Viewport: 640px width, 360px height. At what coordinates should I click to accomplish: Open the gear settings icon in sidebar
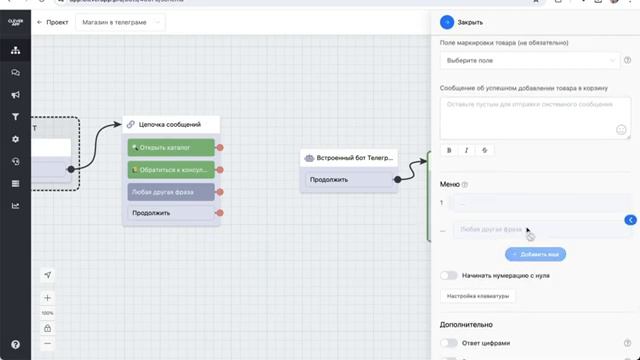(x=16, y=139)
